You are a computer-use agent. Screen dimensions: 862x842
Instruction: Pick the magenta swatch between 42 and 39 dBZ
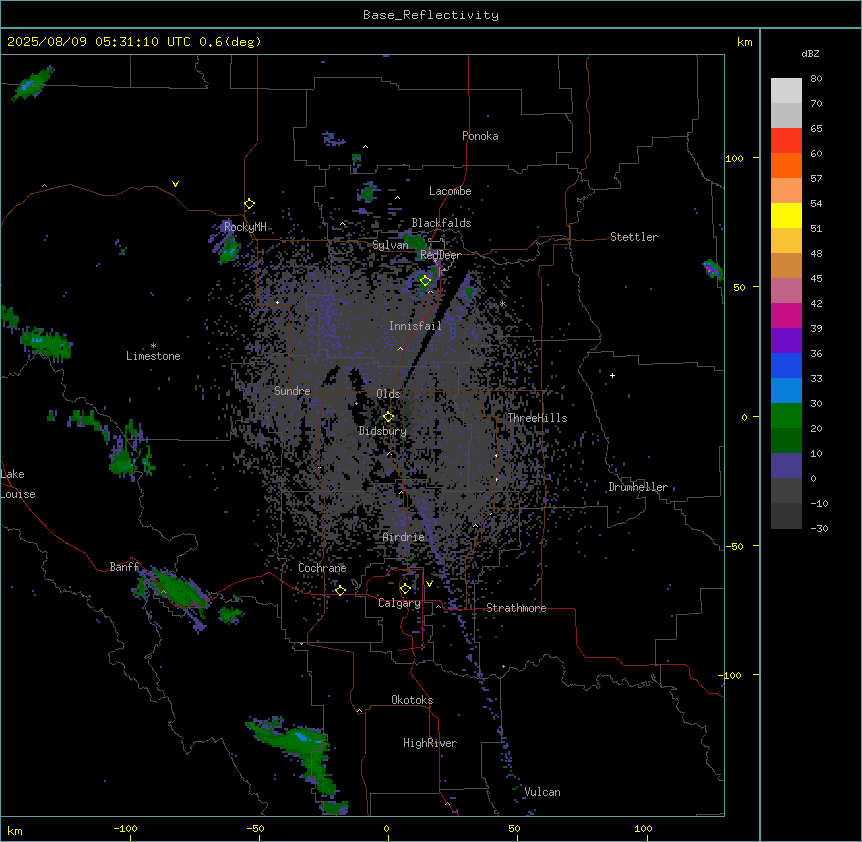click(786, 315)
